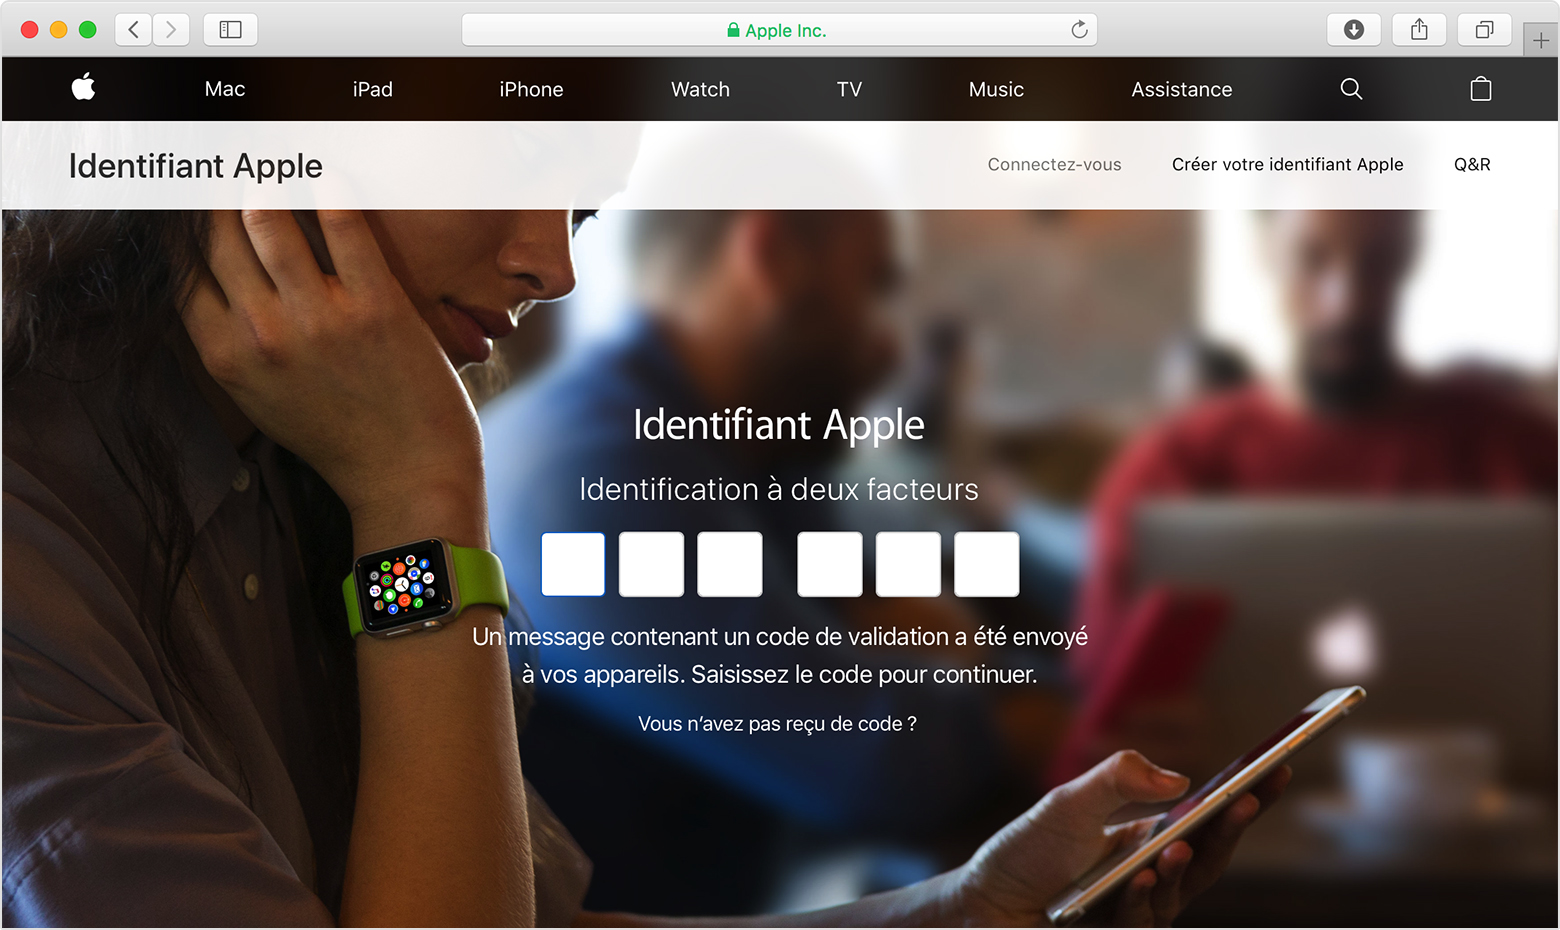Open a new tab with plus button
The height and width of the screenshot is (930, 1560).
click(x=1541, y=41)
